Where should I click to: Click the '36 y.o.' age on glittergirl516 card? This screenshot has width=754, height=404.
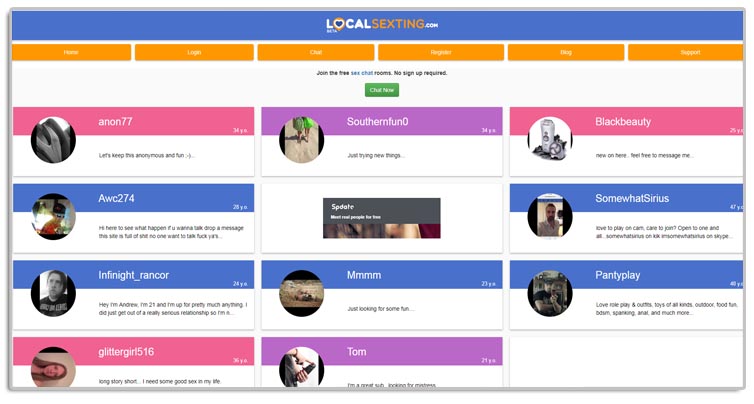click(x=240, y=360)
